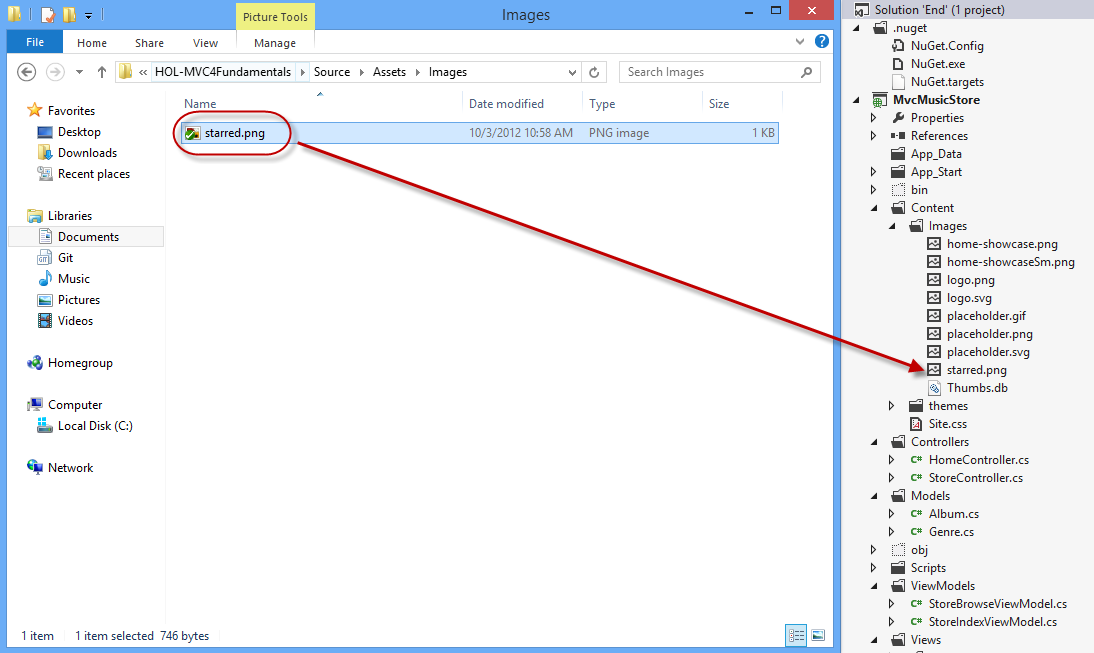Toggle sort order on the Name column header
The height and width of the screenshot is (653, 1094).
tap(200, 103)
